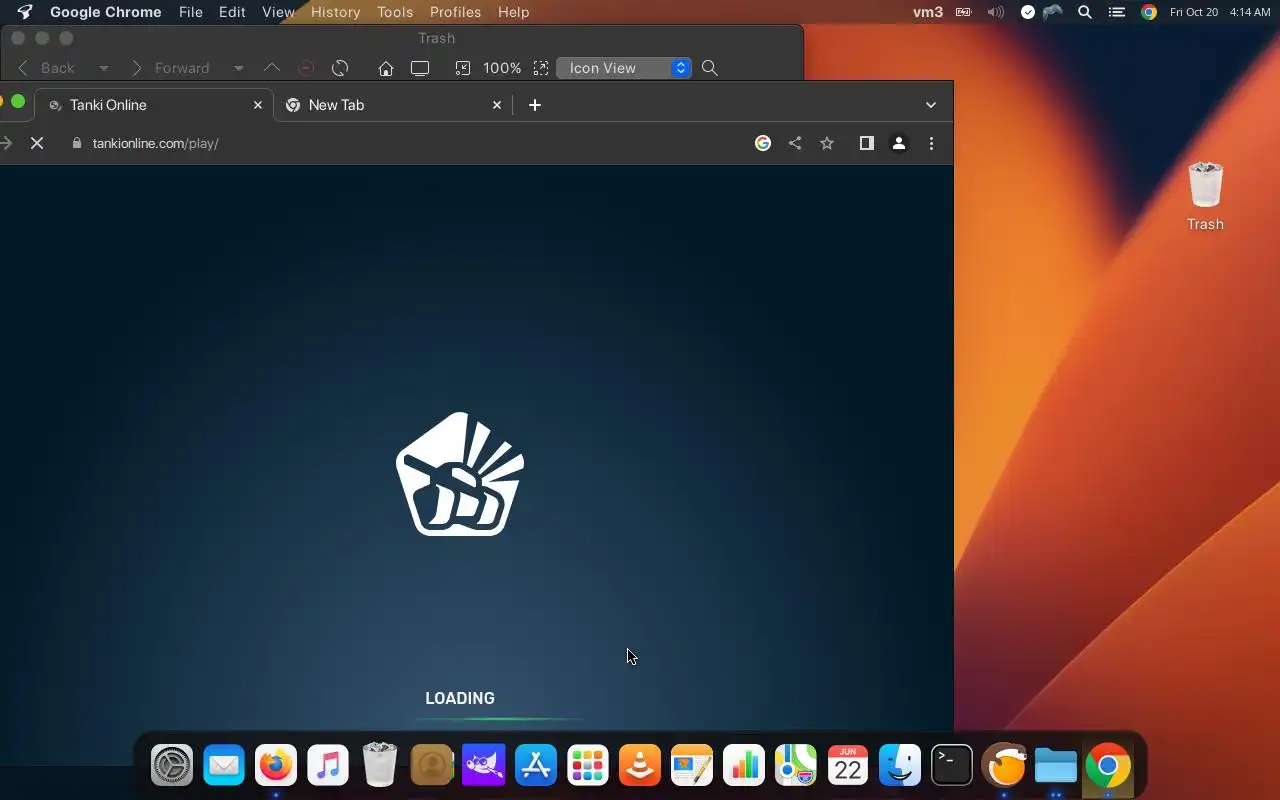Bookmark this tab with the star icon
The image size is (1280, 800).
(827, 143)
